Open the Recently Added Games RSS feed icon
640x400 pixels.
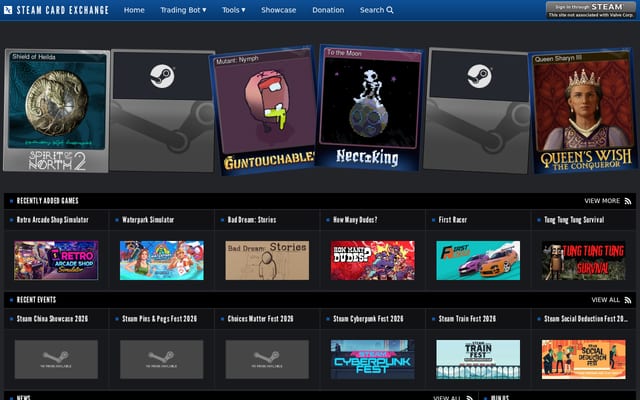coord(628,201)
